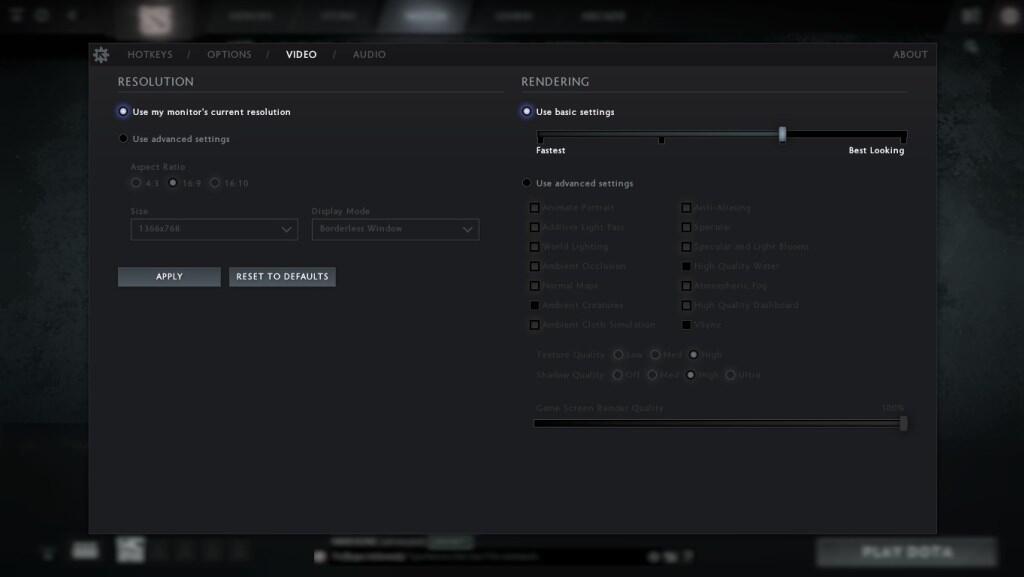The height and width of the screenshot is (577, 1024).
Task: Pick the 4:3 aspect ratio
Action: [136, 183]
